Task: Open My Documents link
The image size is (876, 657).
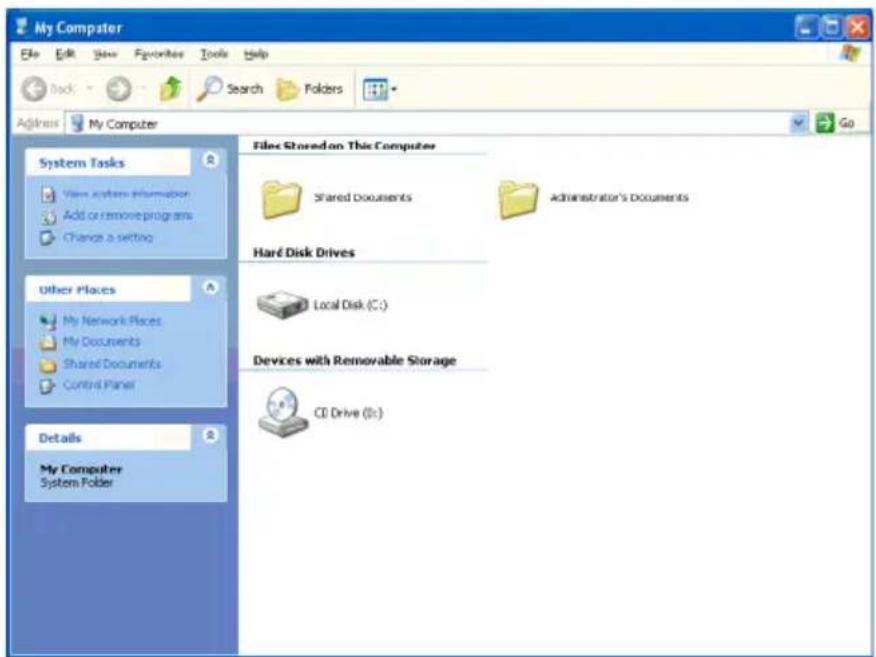Action: pos(101,341)
